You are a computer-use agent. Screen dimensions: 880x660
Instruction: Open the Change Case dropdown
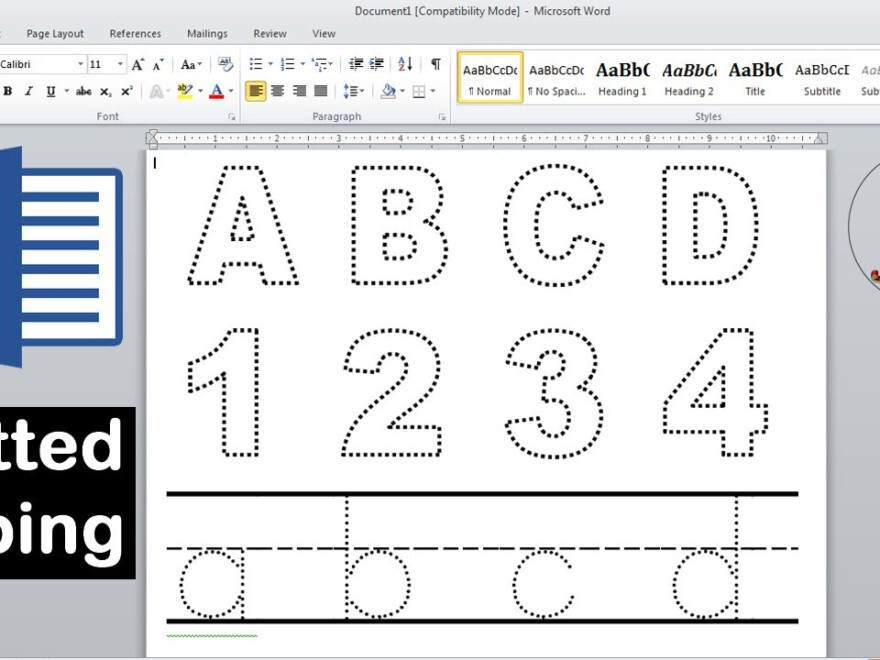click(x=191, y=65)
